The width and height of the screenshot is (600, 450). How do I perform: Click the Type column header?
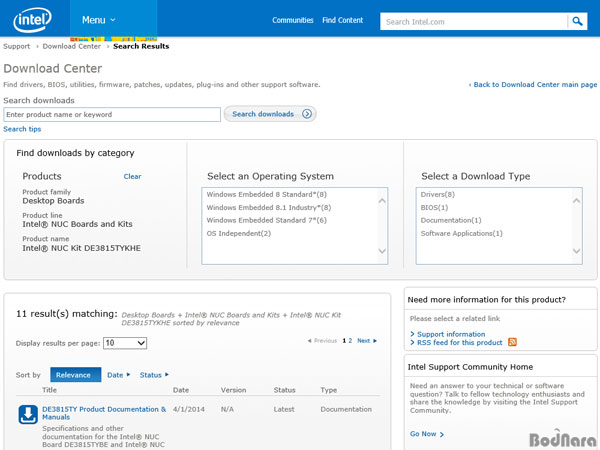(x=329, y=390)
